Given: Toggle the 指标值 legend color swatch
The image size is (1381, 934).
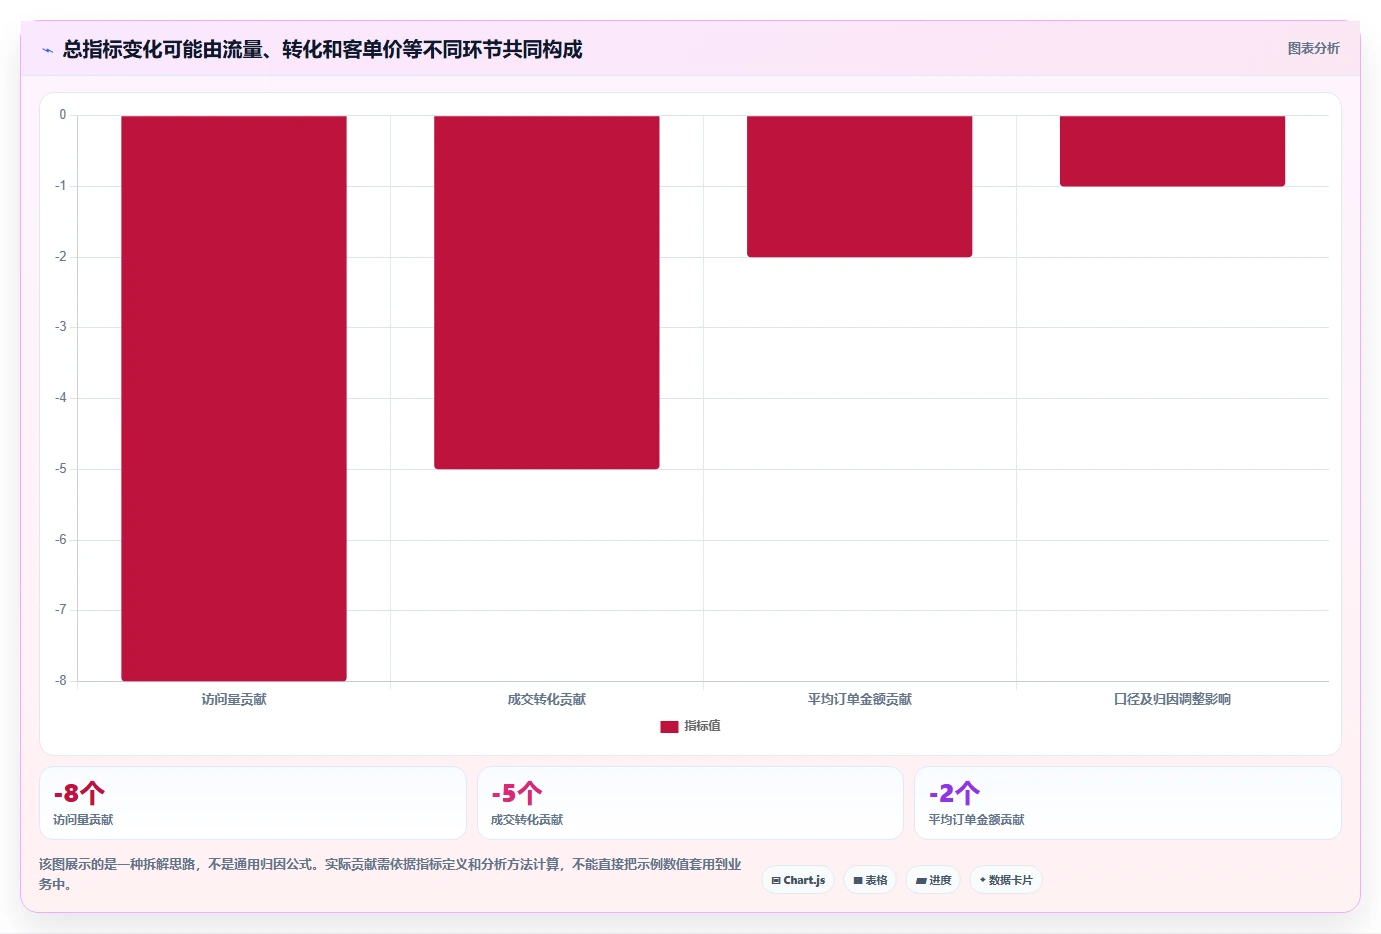Looking at the screenshot, I should 669,726.
